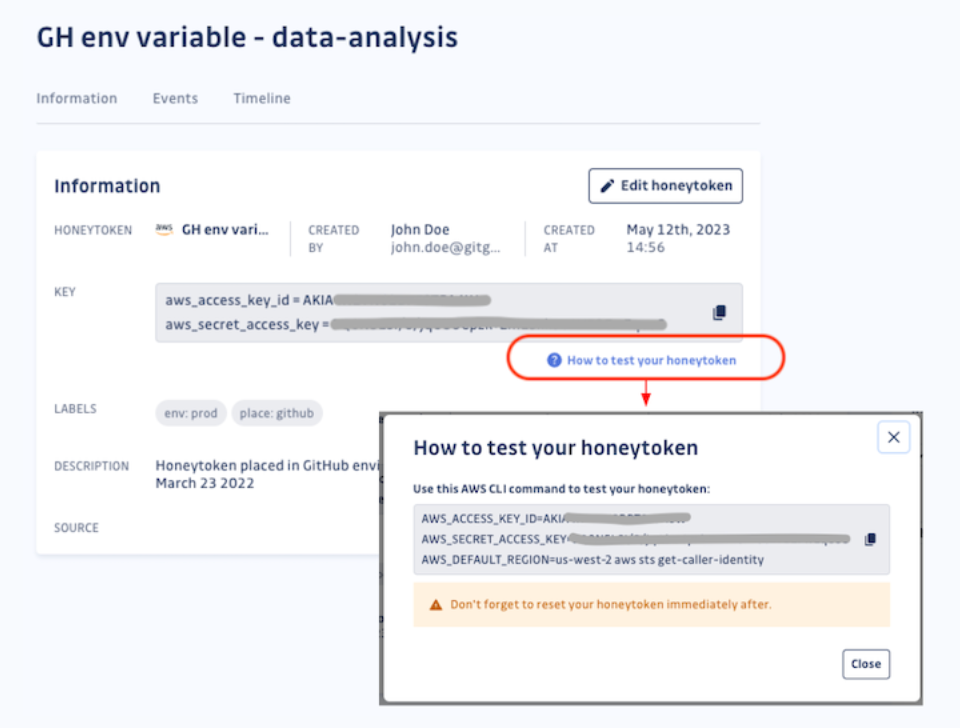Open the Information tab

pos(77,99)
